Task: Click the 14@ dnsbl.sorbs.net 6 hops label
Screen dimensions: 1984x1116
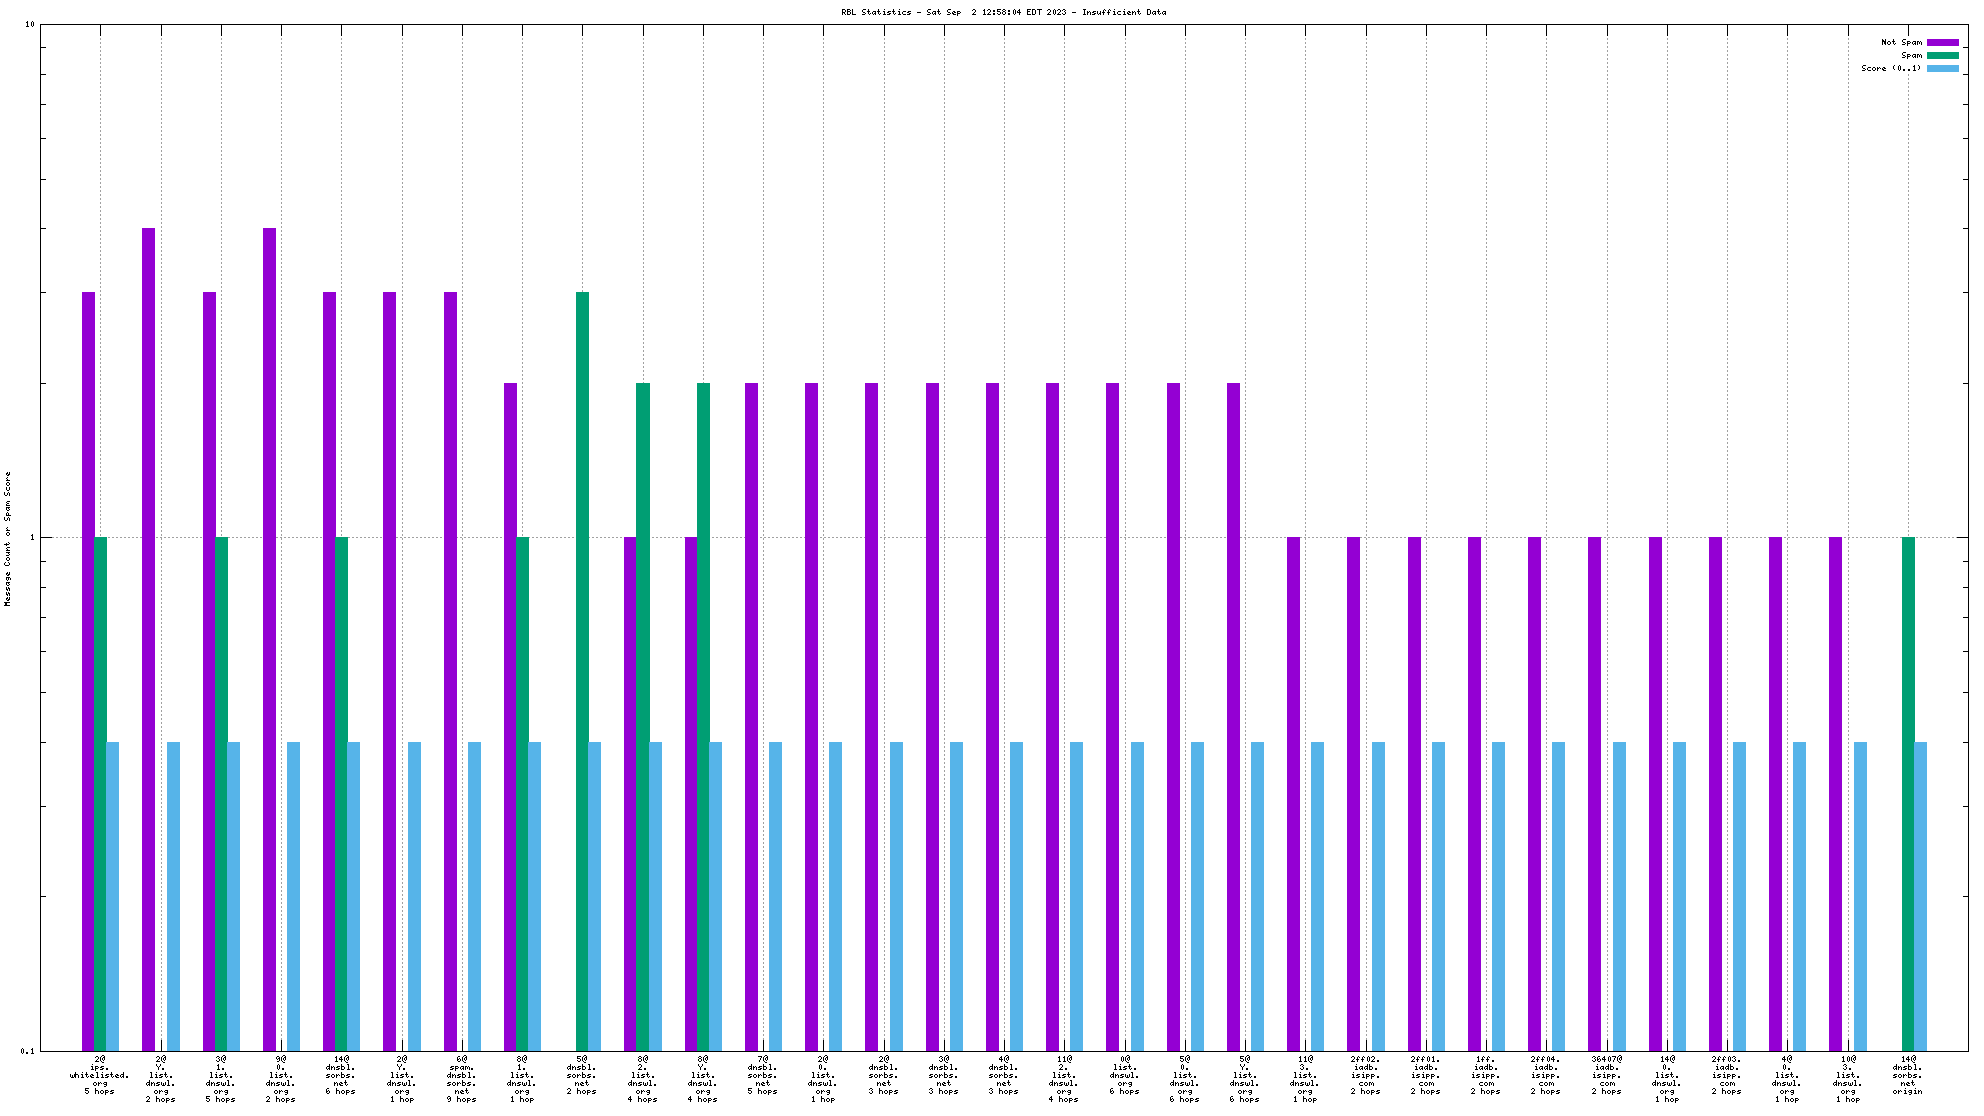Action: click(x=341, y=1075)
